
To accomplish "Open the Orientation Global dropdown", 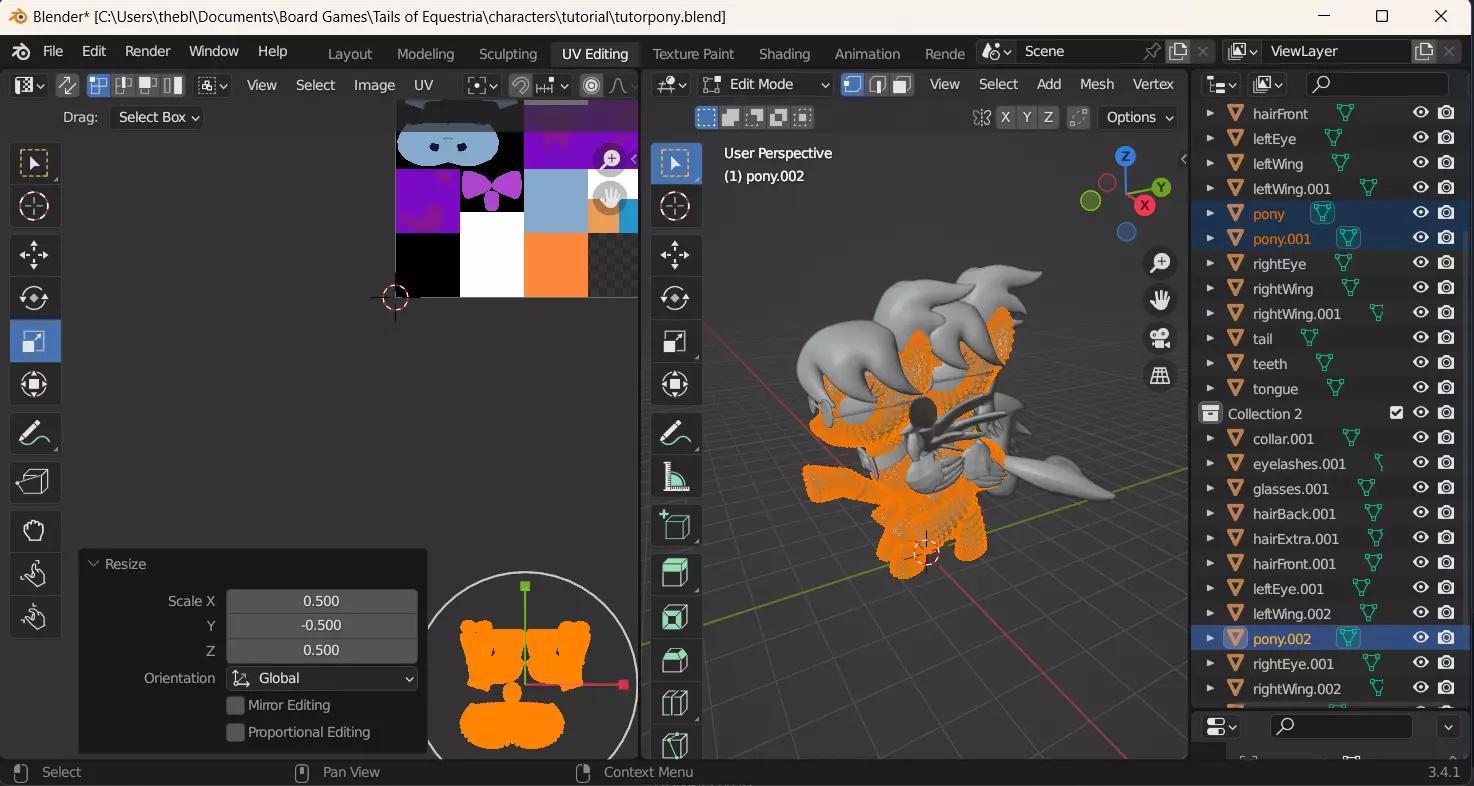I will click(322, 679).
